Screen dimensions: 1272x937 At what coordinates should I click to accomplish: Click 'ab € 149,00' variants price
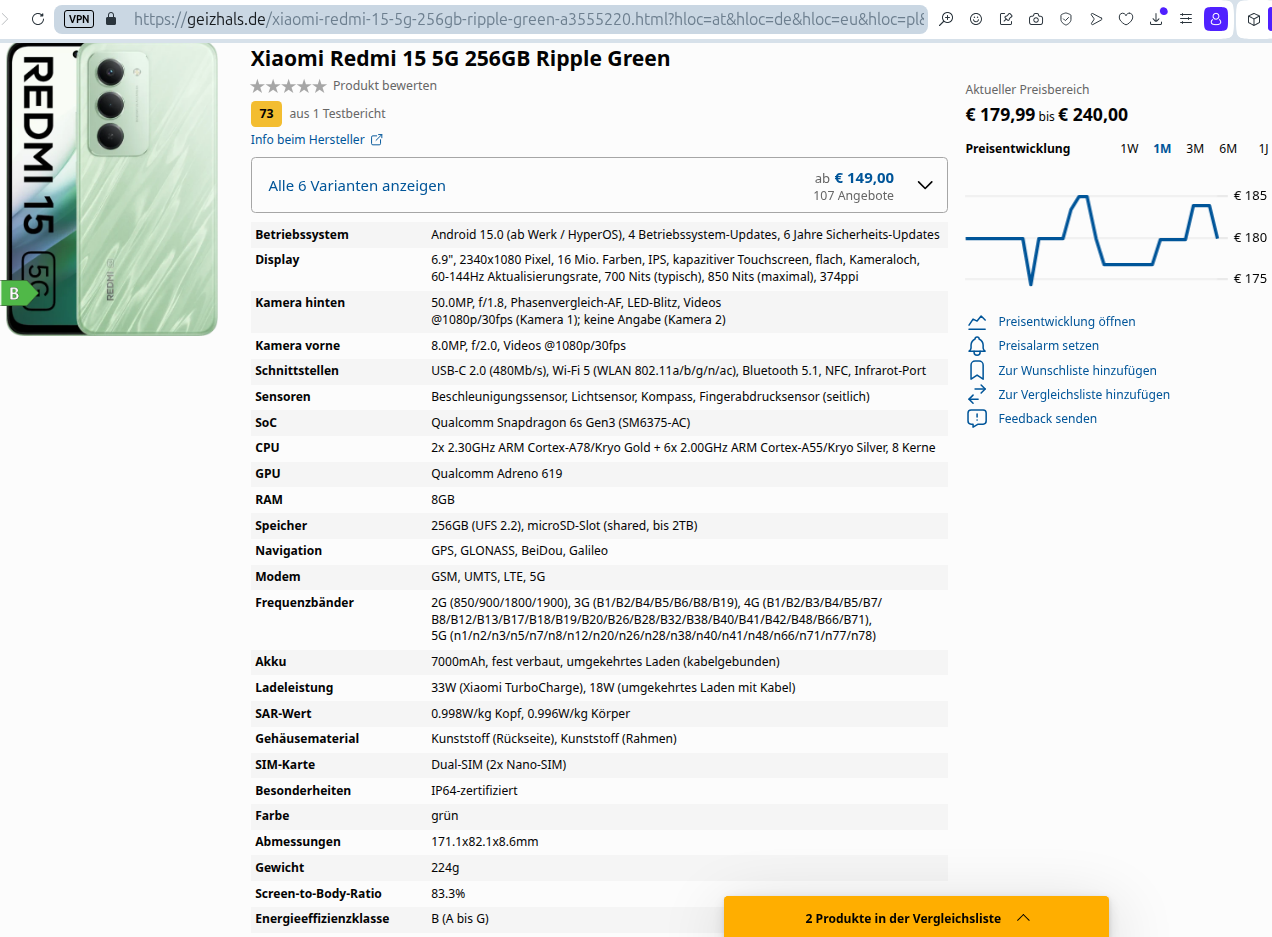854,178
